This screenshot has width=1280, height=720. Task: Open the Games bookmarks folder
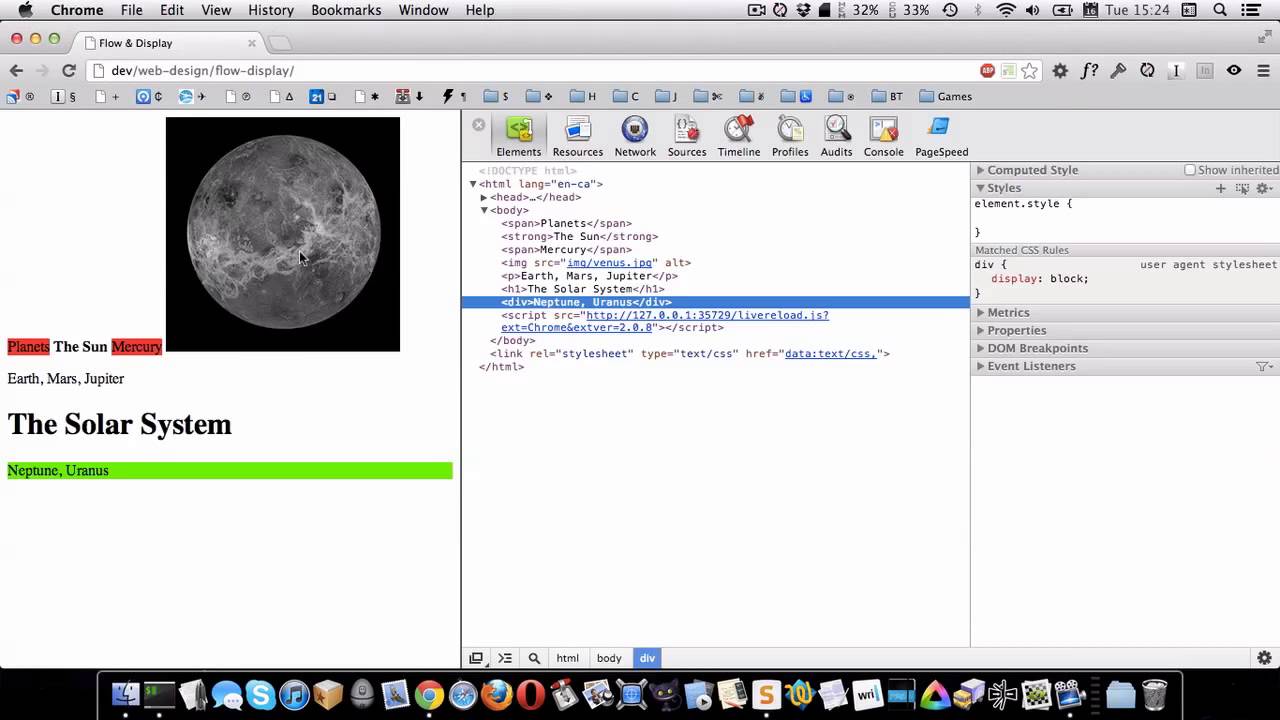click(x=945, y=97)
